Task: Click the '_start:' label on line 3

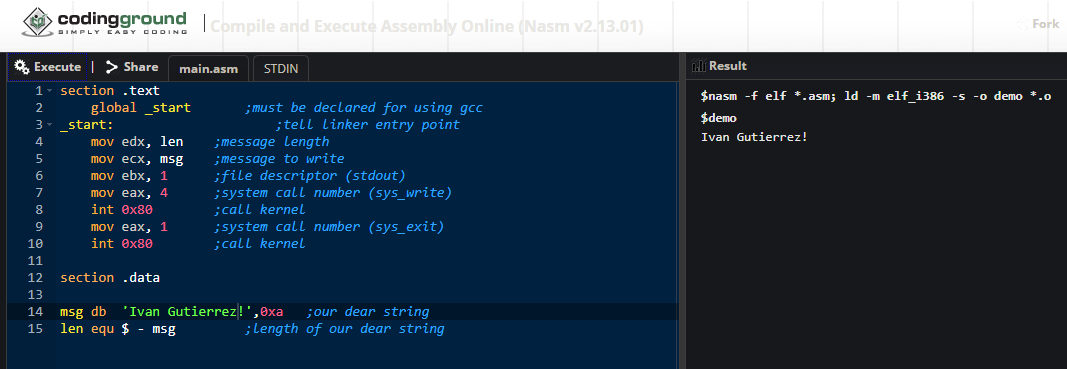Action: [86, 125]
